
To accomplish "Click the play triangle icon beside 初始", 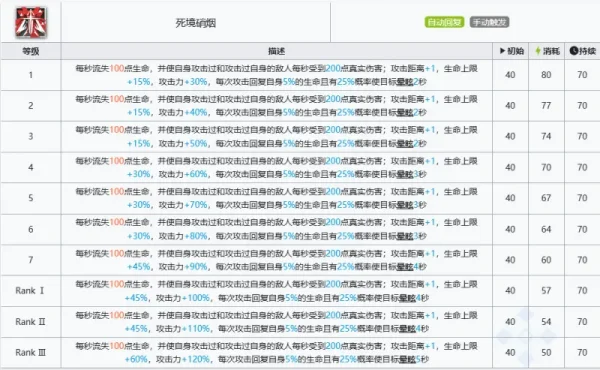I will click(502, 51).
